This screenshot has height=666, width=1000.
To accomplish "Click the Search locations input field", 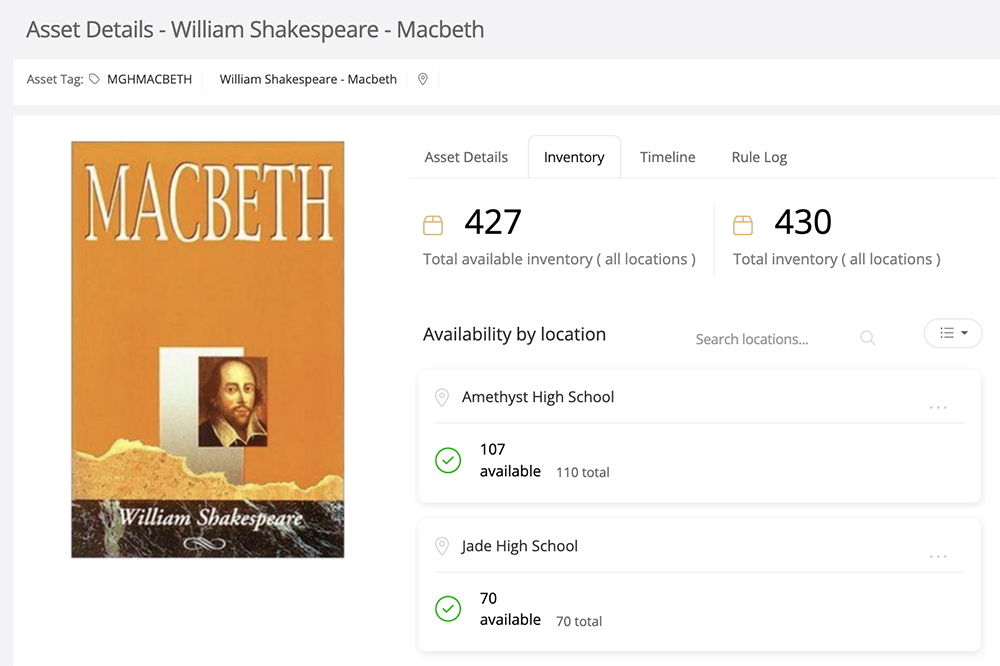I will point(770,338).
